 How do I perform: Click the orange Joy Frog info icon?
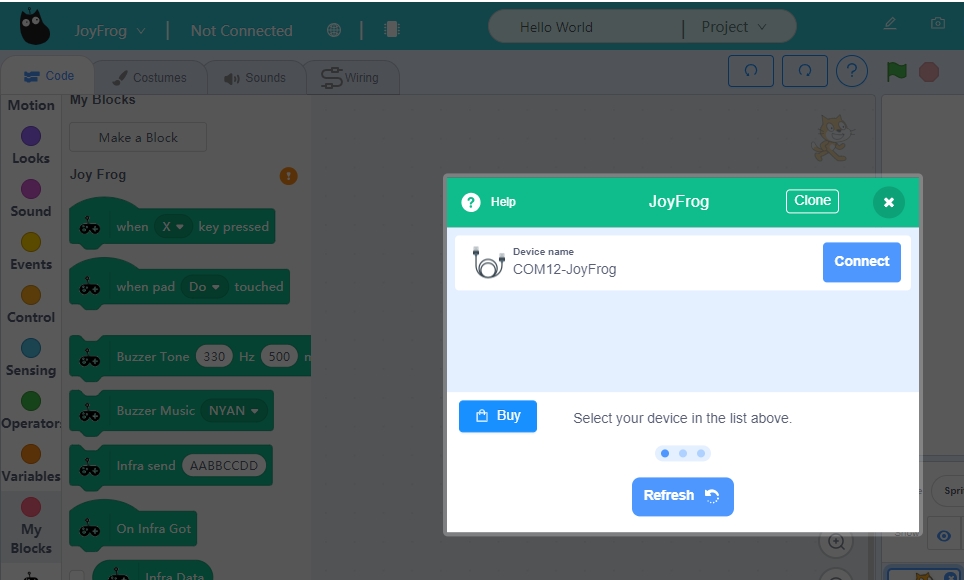pos(288,176)
